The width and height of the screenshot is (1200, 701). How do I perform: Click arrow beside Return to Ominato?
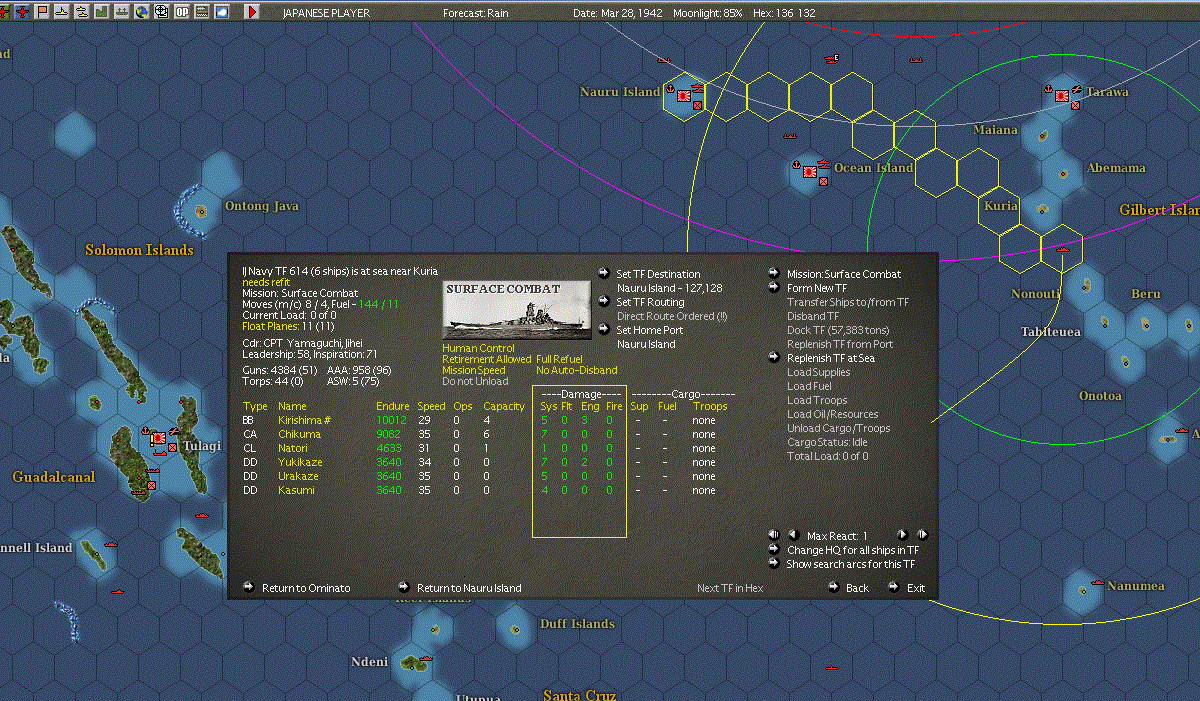click(249, 587)
